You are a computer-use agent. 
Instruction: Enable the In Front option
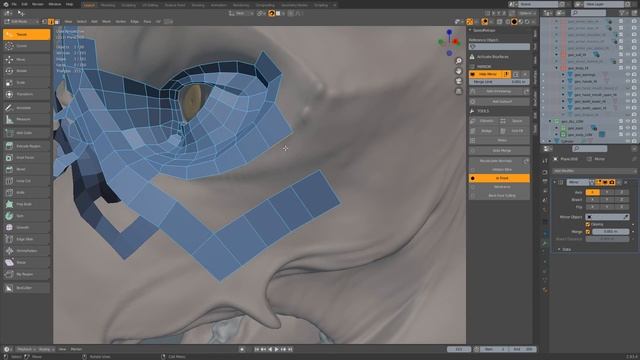coord(499,178)
